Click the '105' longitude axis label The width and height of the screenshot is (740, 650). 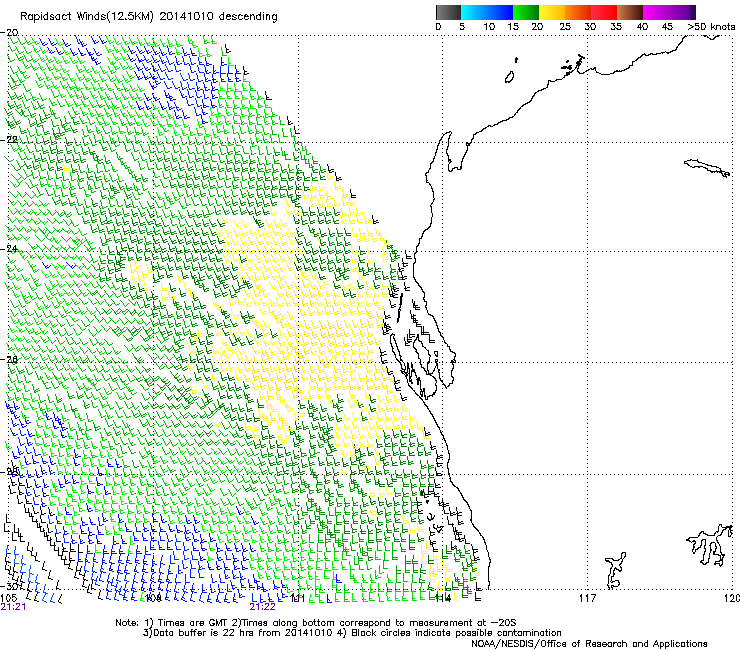[x=8, y=598]
